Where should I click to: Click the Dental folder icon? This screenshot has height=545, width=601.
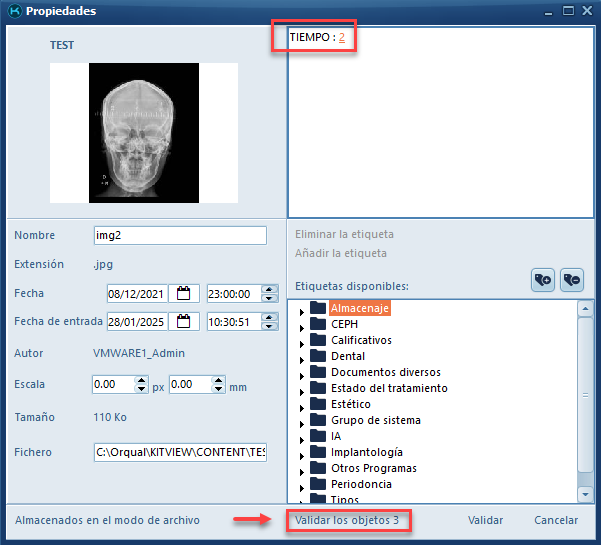point(318,356)
